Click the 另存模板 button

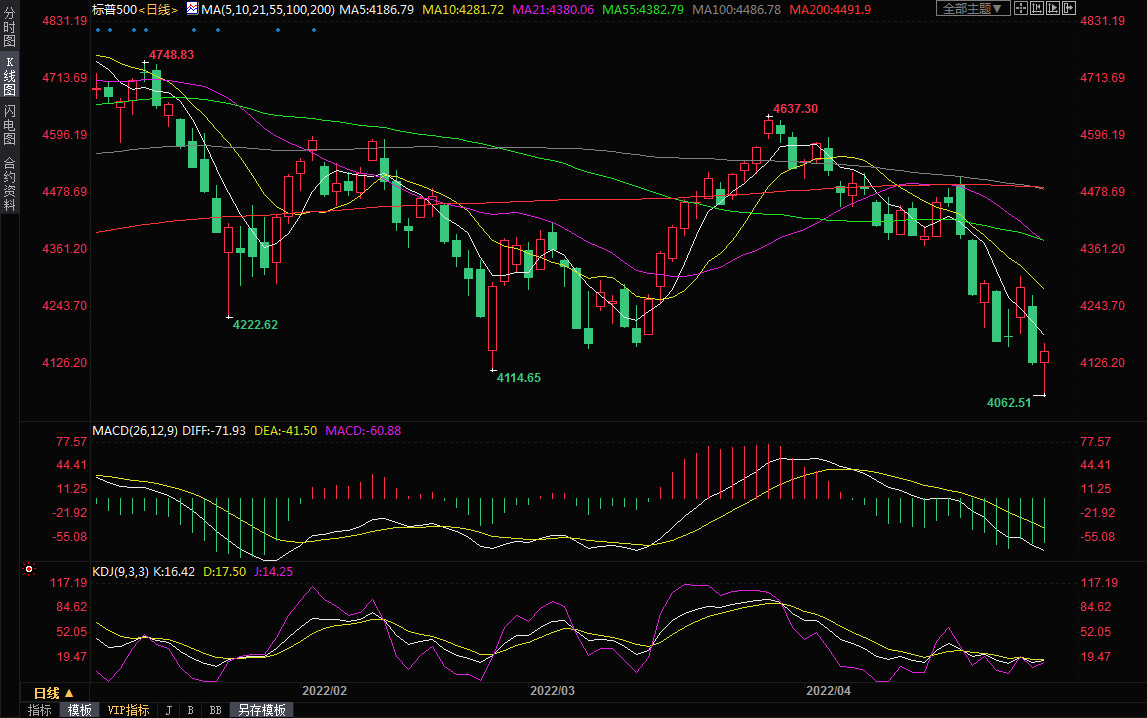point(262,710)
